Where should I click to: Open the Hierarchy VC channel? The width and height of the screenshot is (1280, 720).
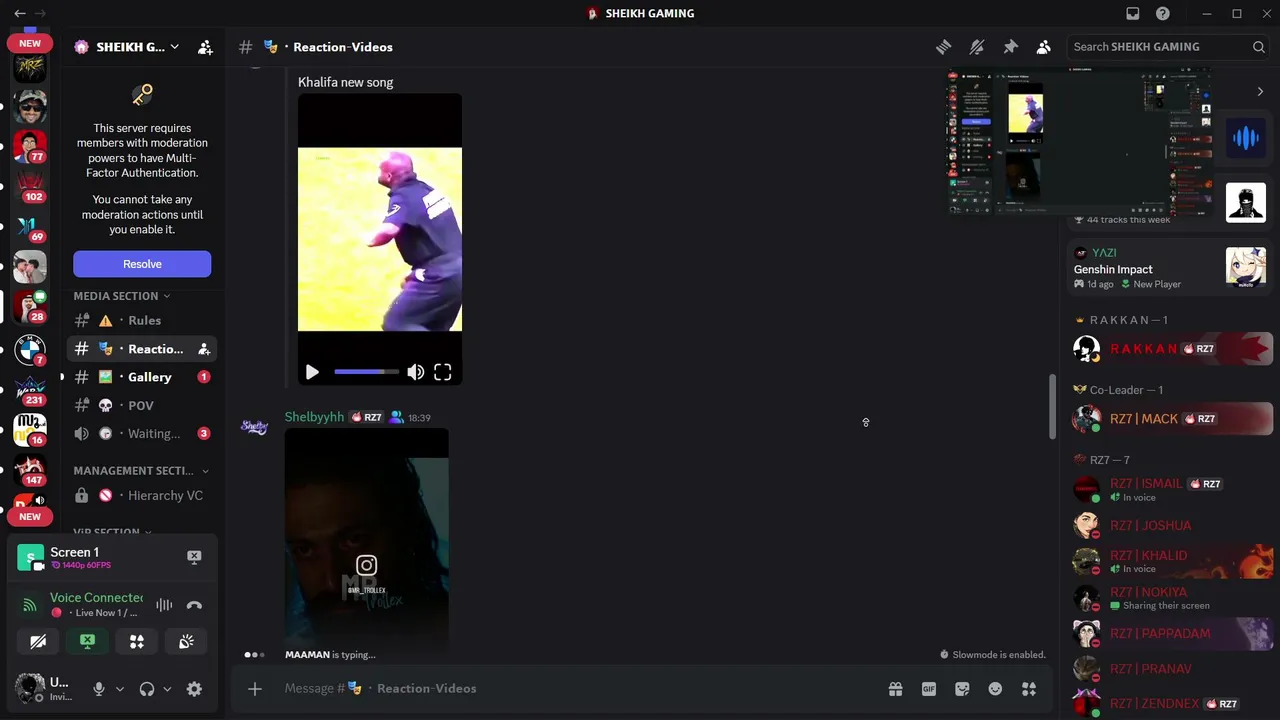point(141,495)
